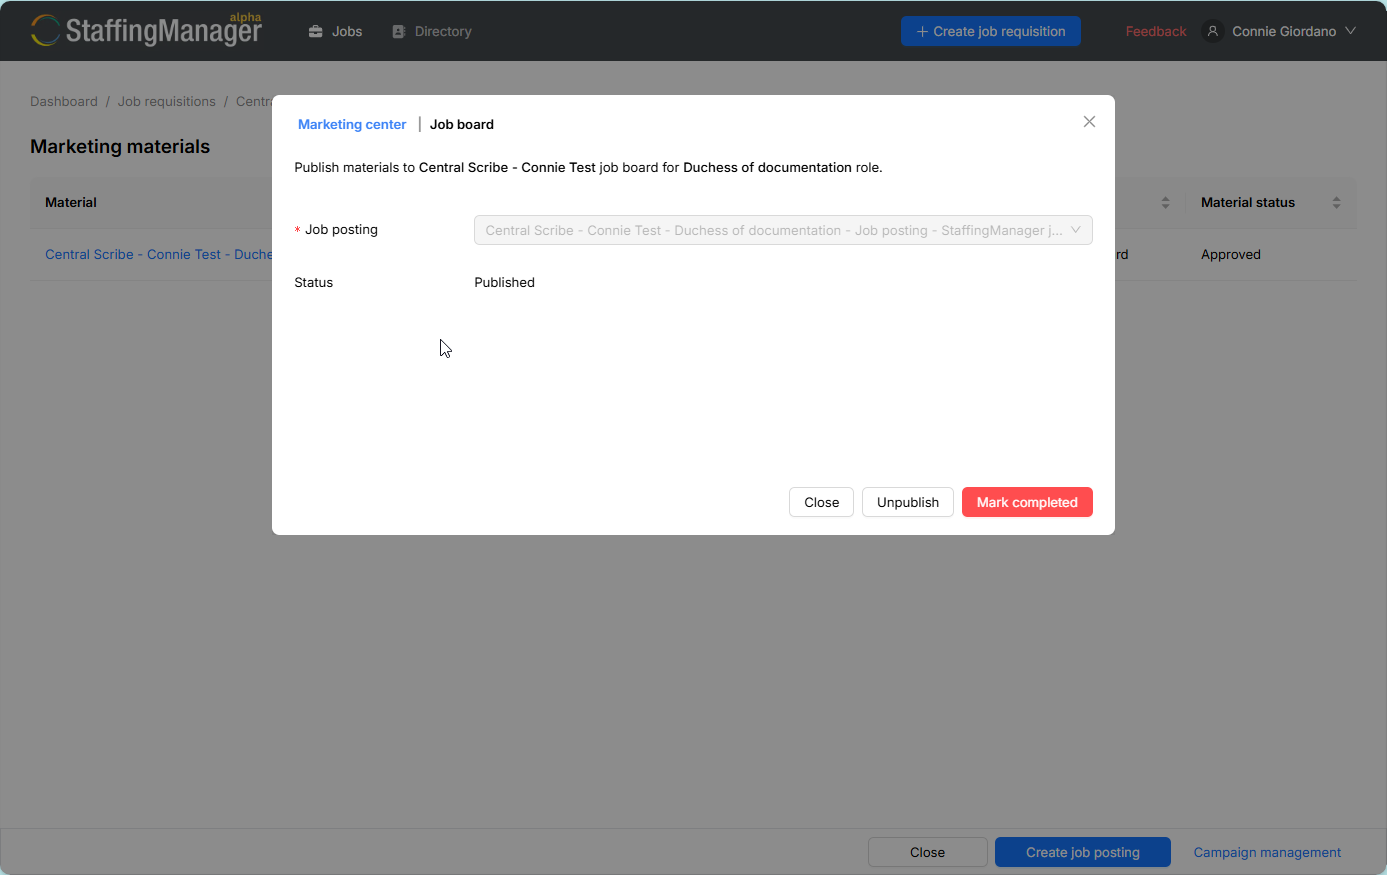Click the Directory contacts icon

point(399,31)
